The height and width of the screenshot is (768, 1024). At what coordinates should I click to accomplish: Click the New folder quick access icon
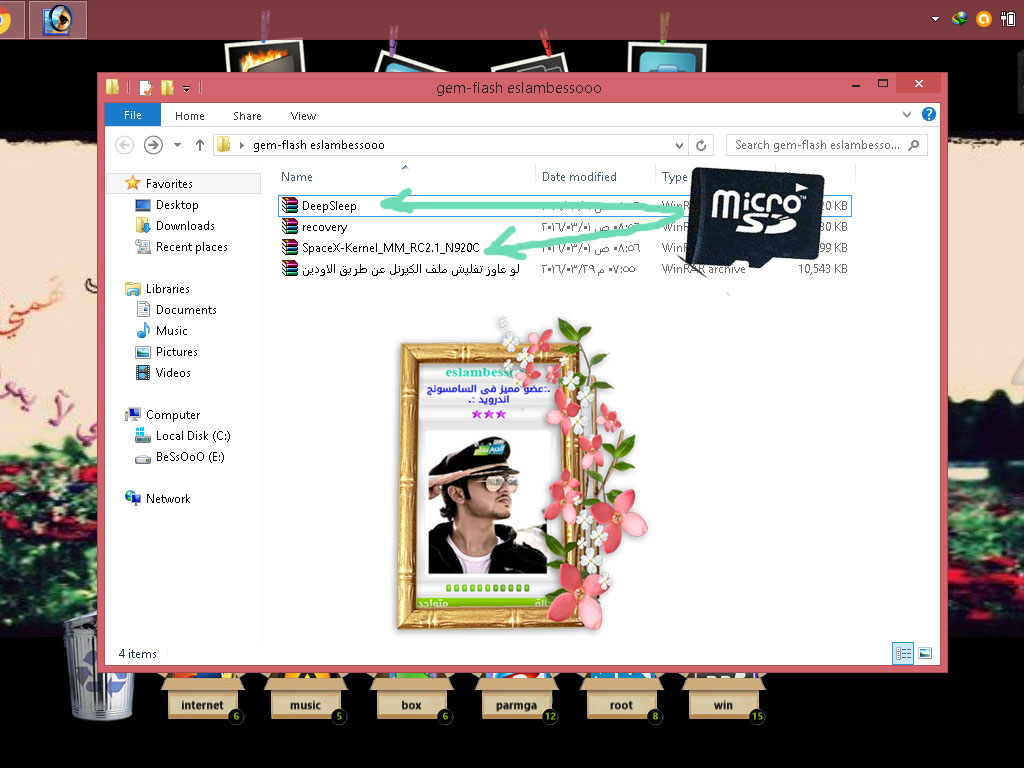167,88
